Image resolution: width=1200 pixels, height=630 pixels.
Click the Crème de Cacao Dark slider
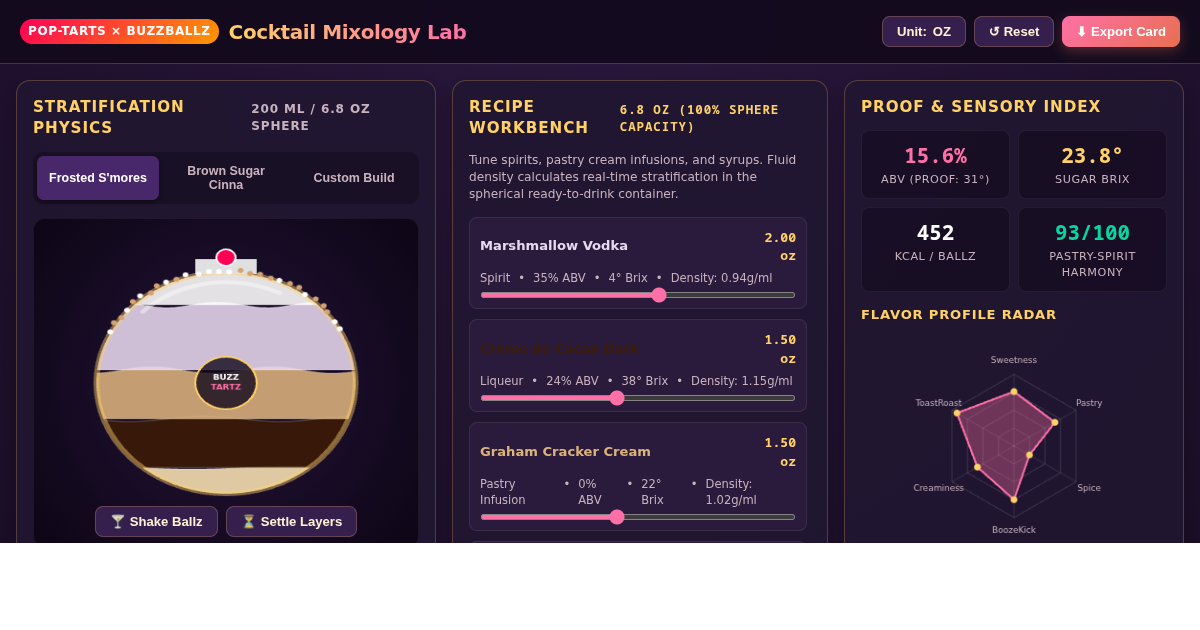tap(638, 398)
